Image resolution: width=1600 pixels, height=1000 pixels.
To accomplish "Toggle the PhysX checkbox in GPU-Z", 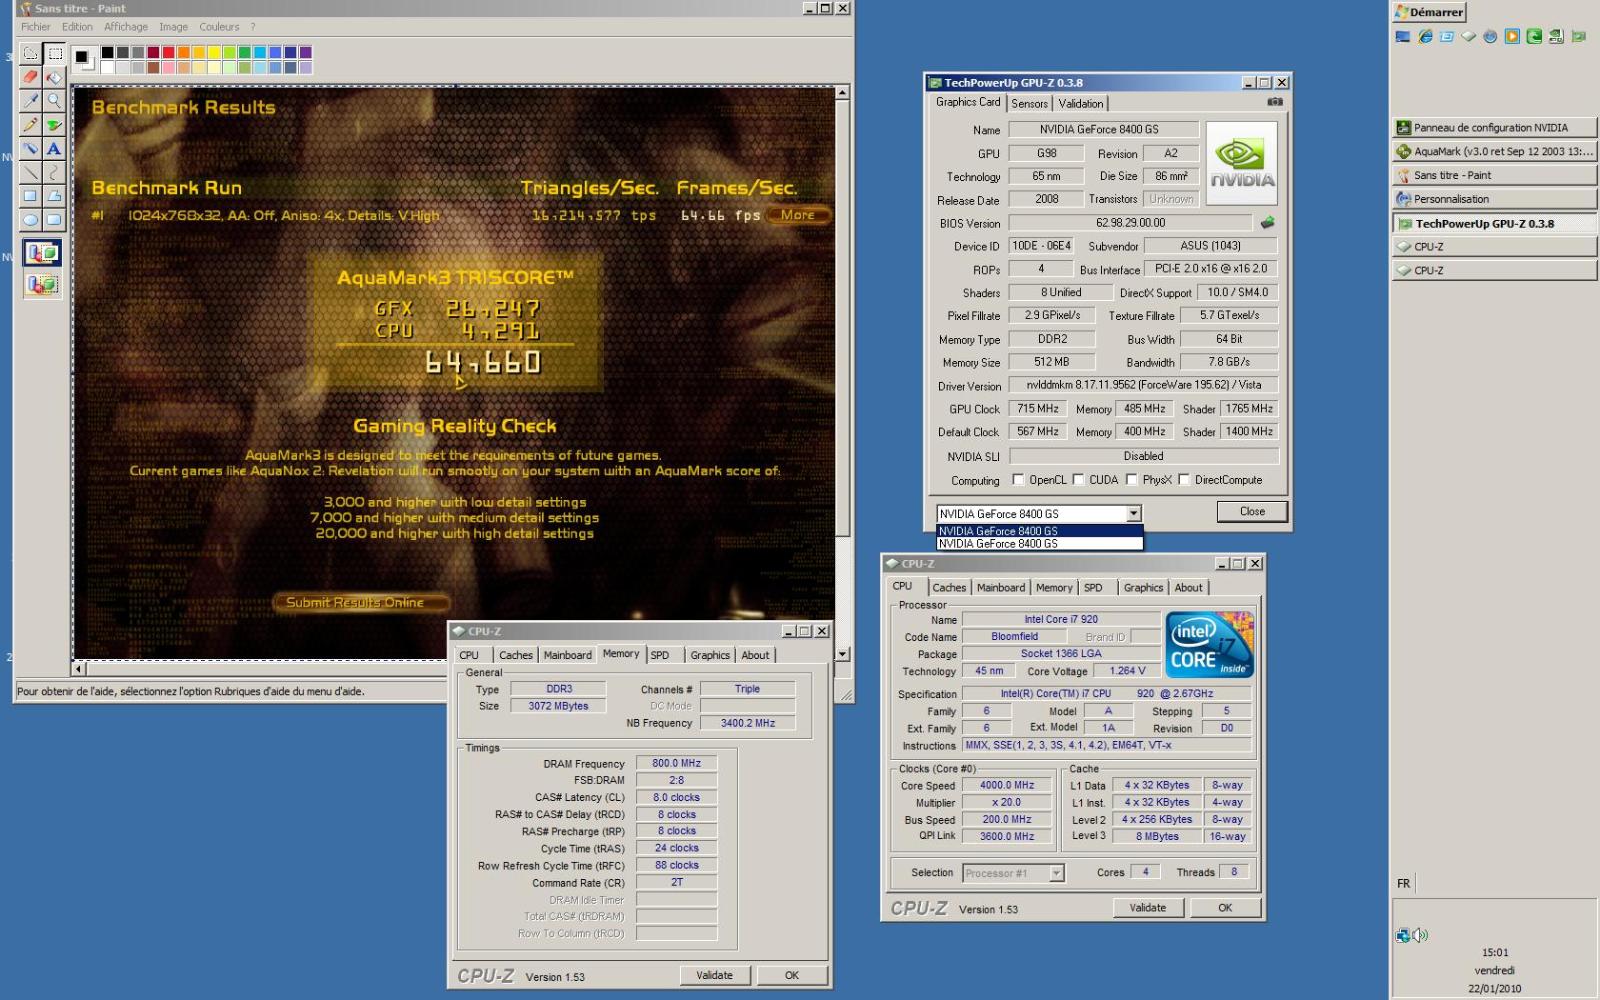I will [1132, 480].
